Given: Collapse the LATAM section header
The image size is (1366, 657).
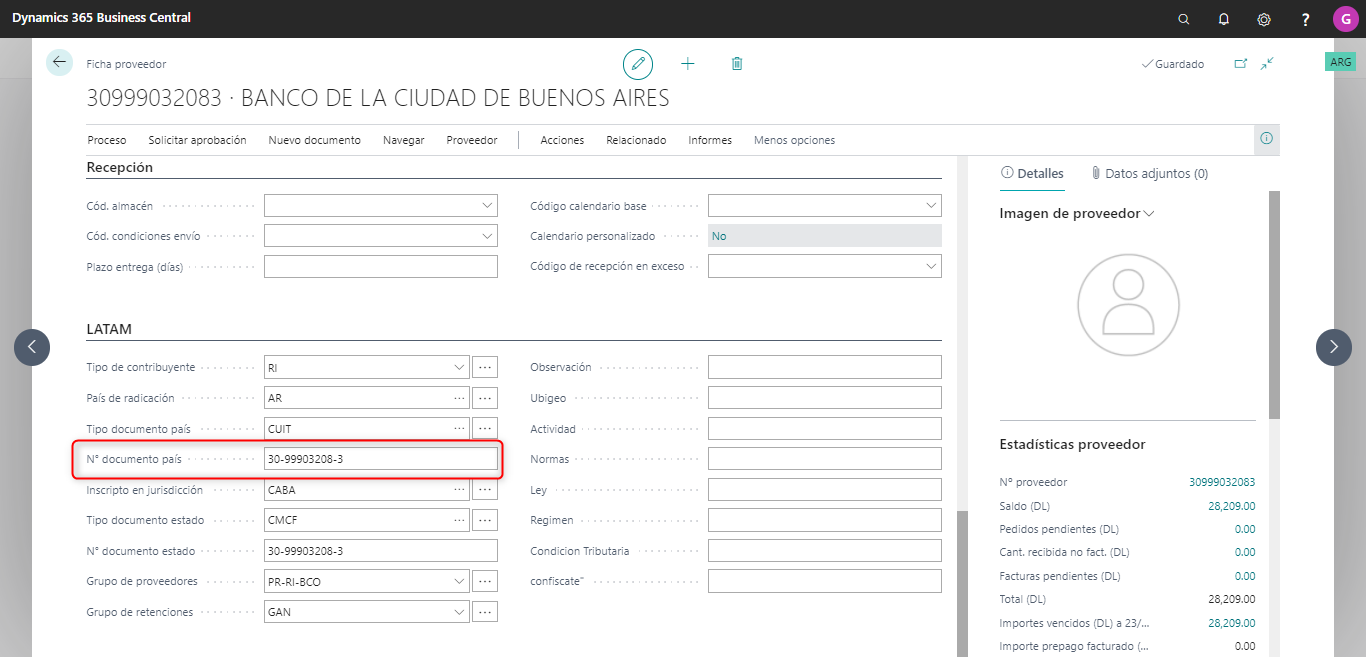Looking at the screenshot, I should [109, 329].
